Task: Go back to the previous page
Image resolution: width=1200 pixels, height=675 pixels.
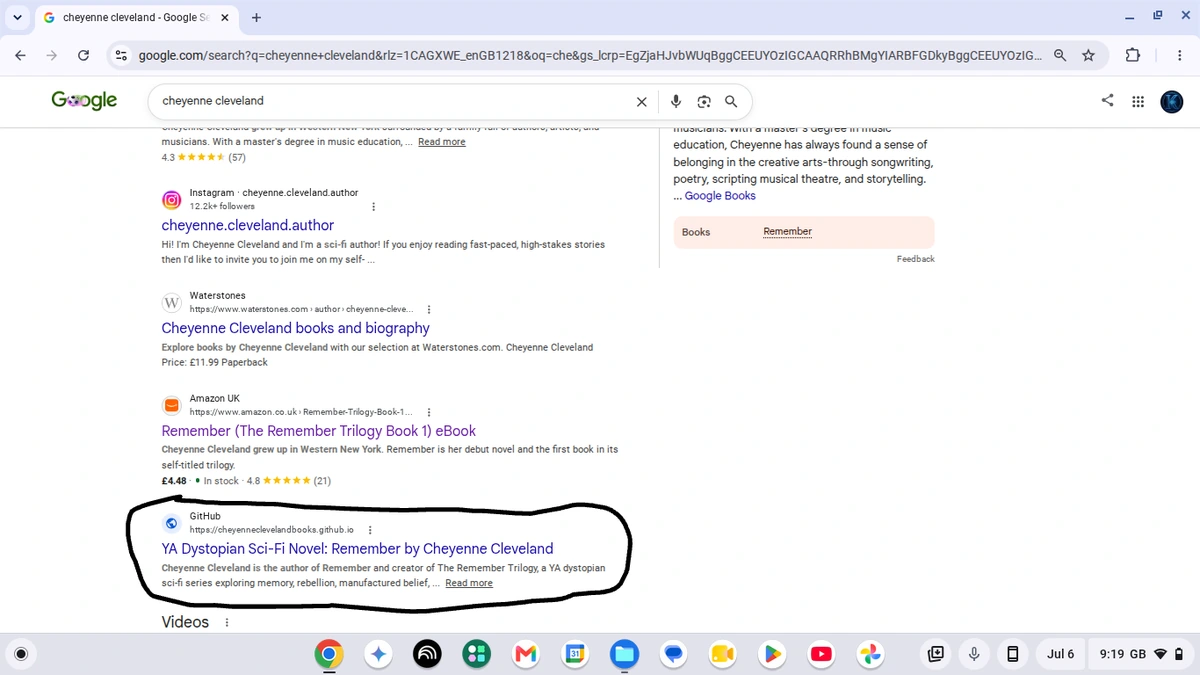Action: click(20, 55)
